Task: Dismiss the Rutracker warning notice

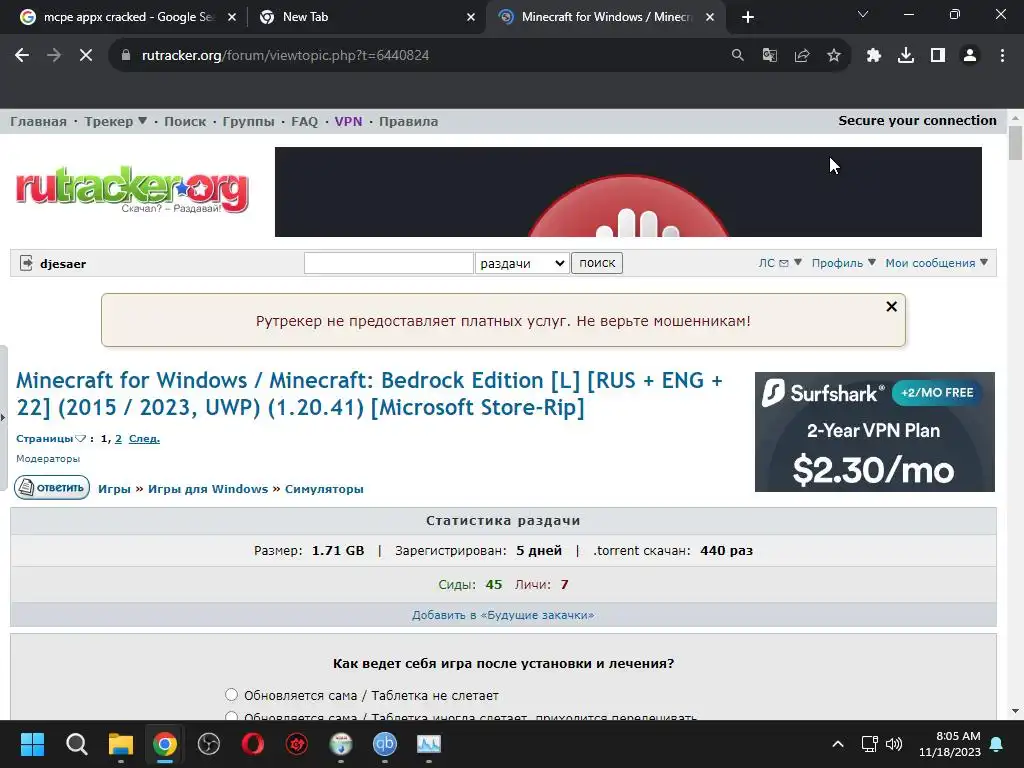Action: point(891,306)
